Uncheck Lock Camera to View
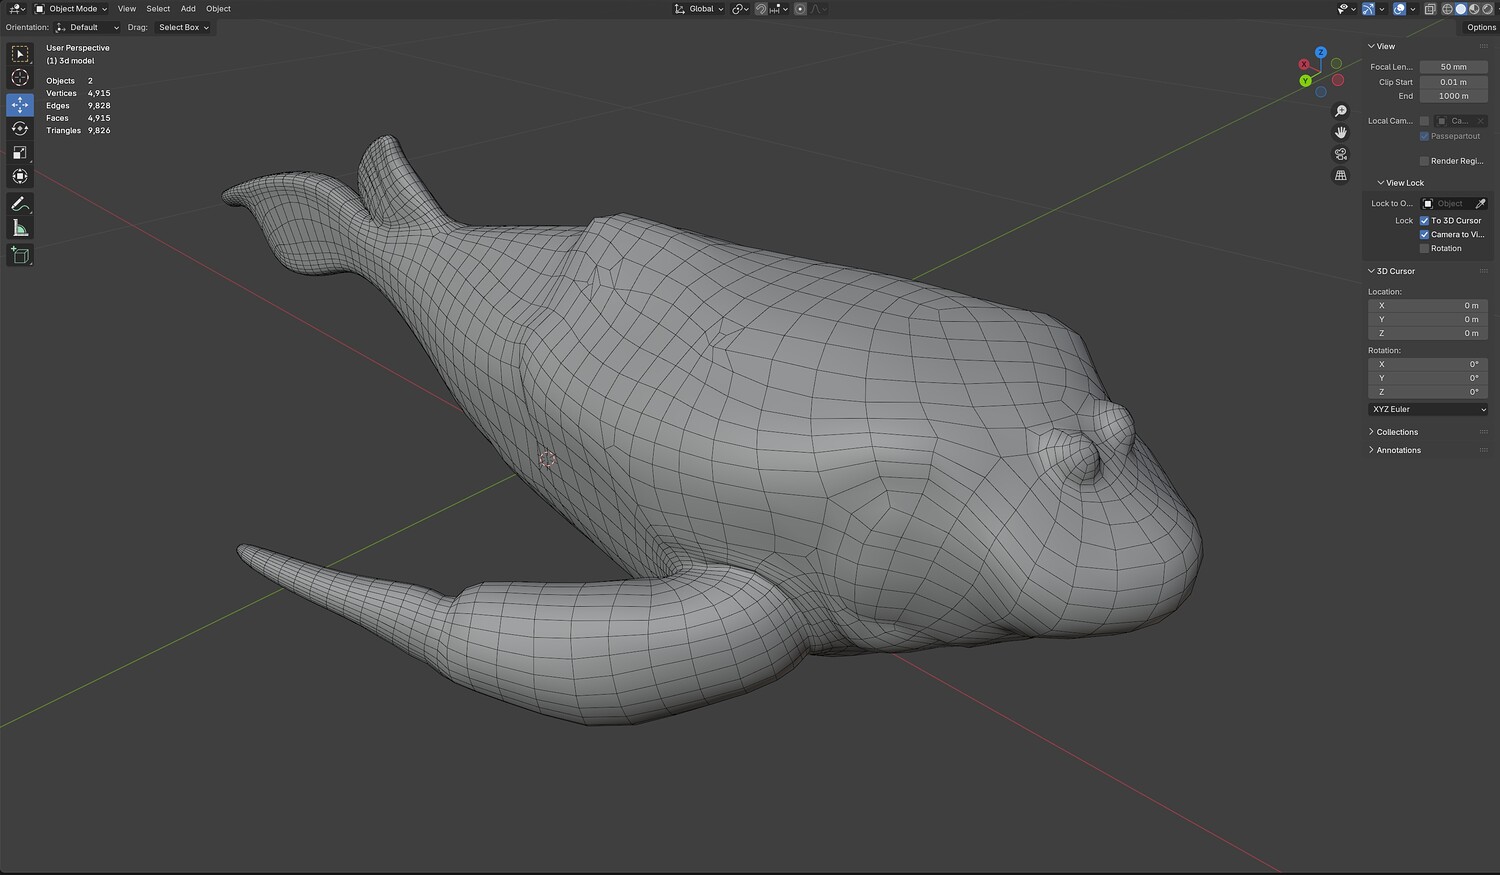 [x=1424, y=235]
